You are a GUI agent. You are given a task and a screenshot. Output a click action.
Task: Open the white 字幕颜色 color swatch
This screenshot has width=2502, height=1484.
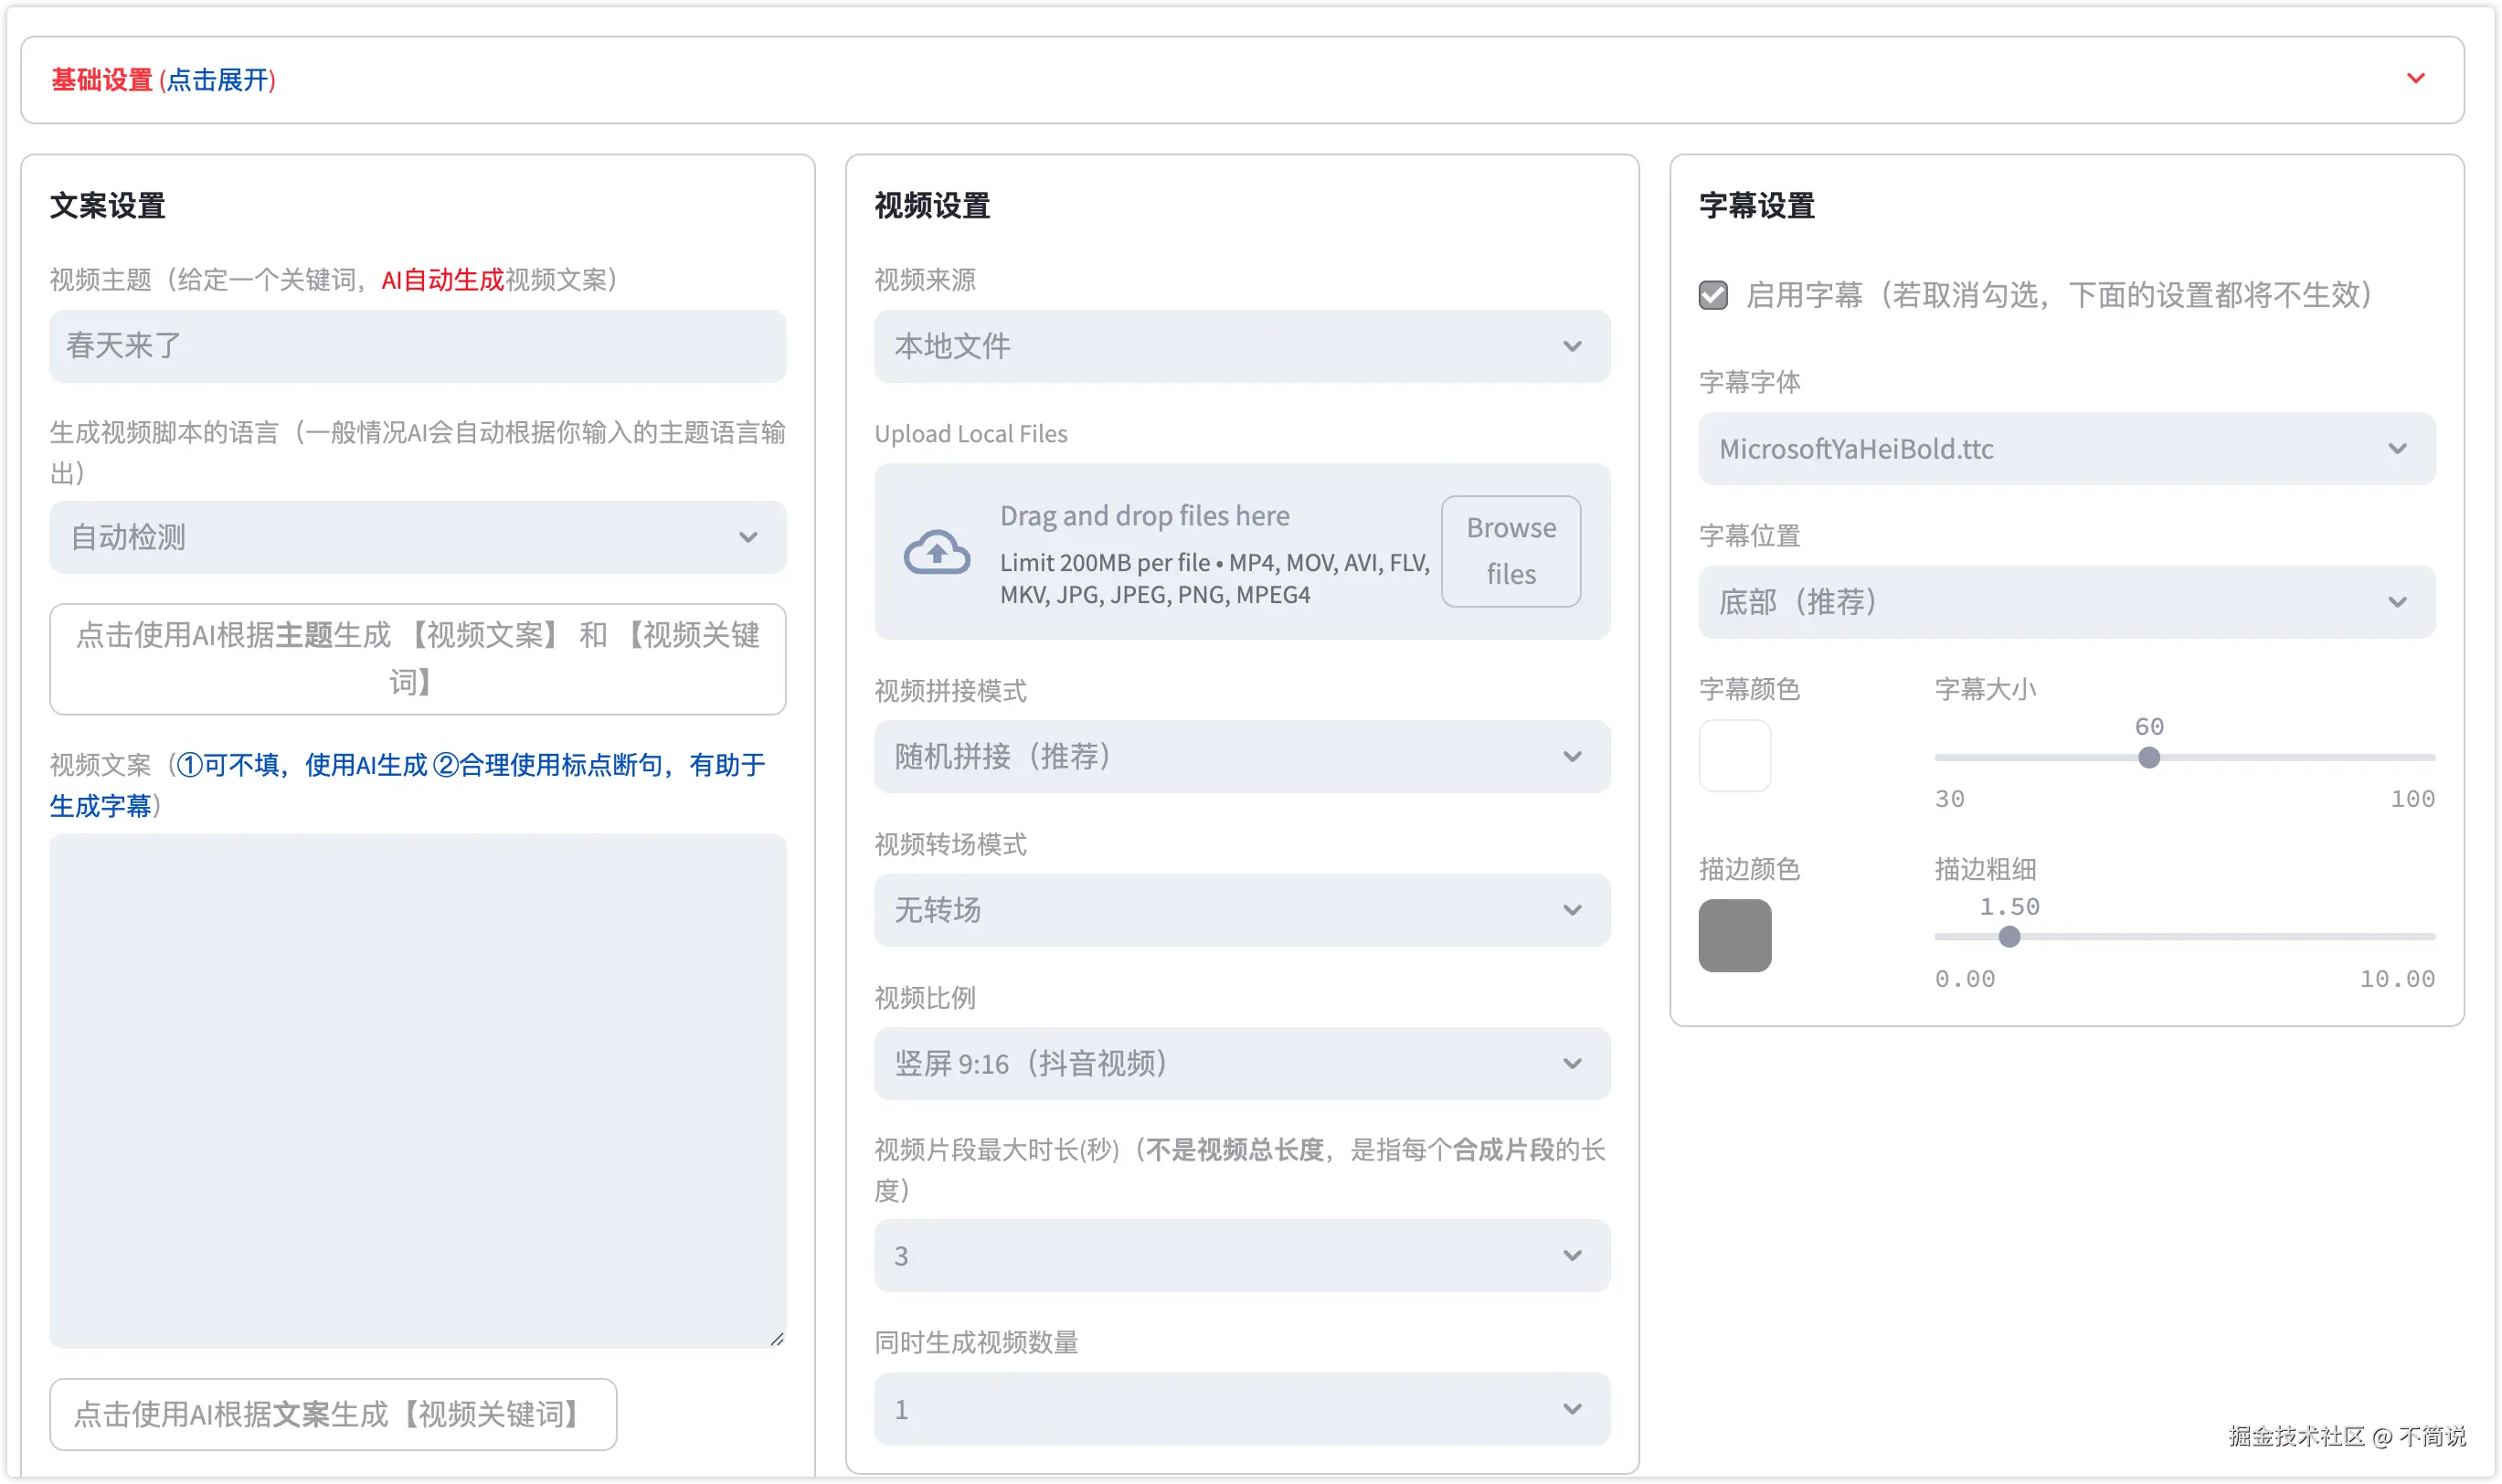1734,756
